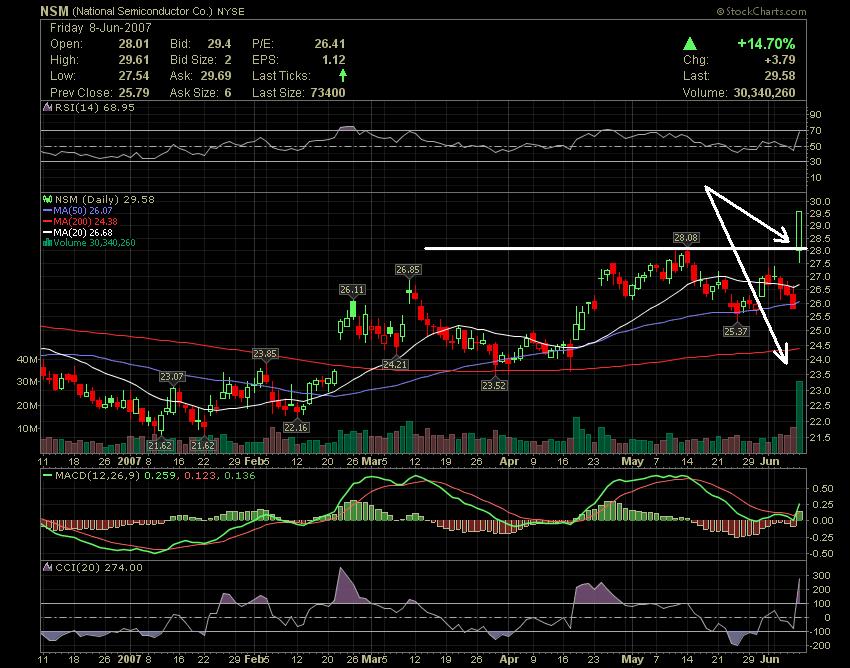850x668 pixels.
Task: Click the Chg value +3.79
Action: point(779,60)
